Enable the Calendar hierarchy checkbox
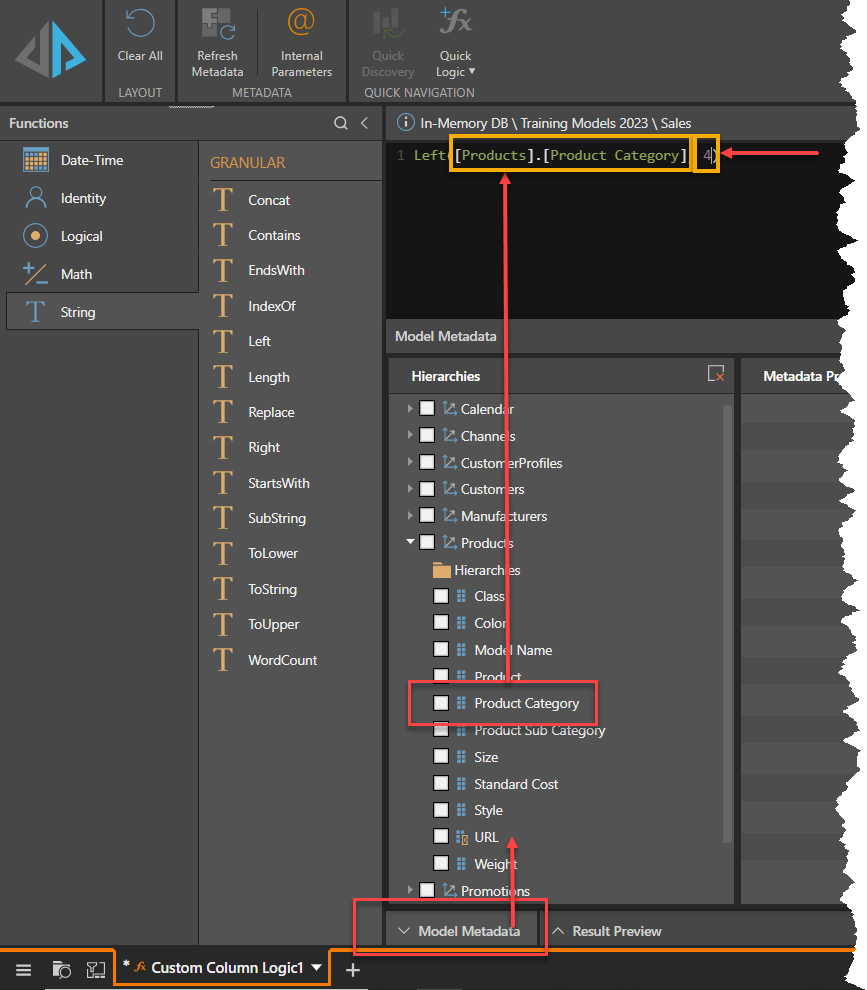Screen dimensions: 867x990 tap(427, 409)
